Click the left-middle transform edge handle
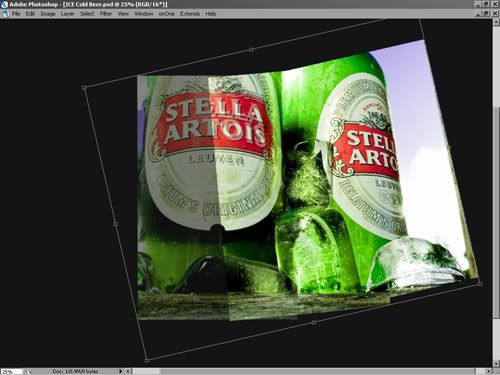The width and height of the screenshot is (500, 375). coord(115,224)
